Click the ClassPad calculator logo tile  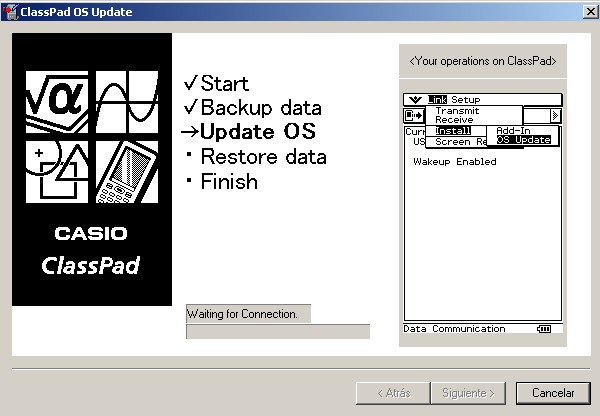pos(127,172)
